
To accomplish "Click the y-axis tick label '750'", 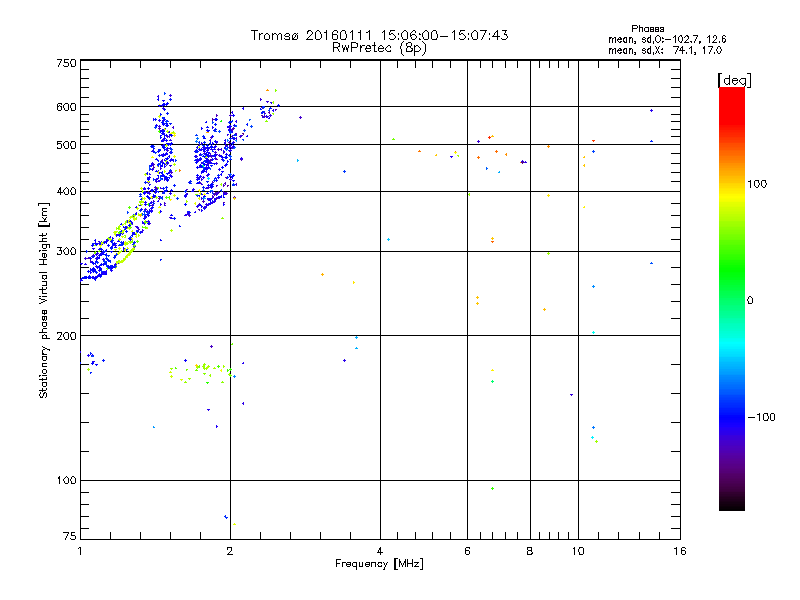I will 66,63.
